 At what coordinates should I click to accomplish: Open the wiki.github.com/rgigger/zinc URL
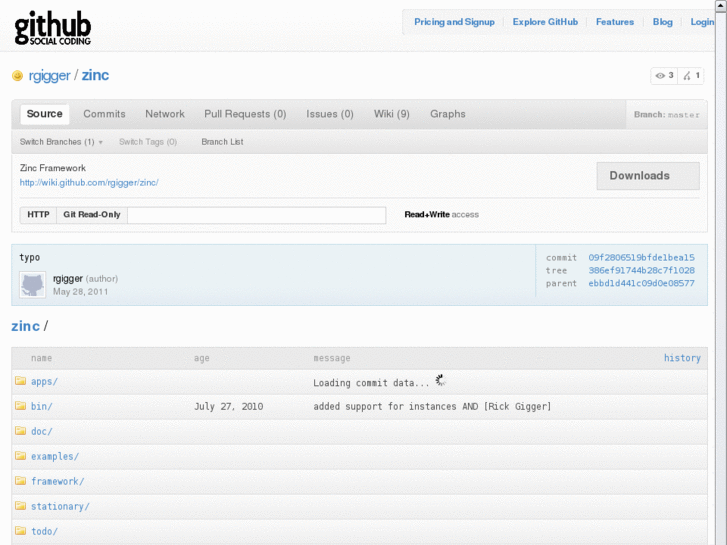(x=89, y=183)
